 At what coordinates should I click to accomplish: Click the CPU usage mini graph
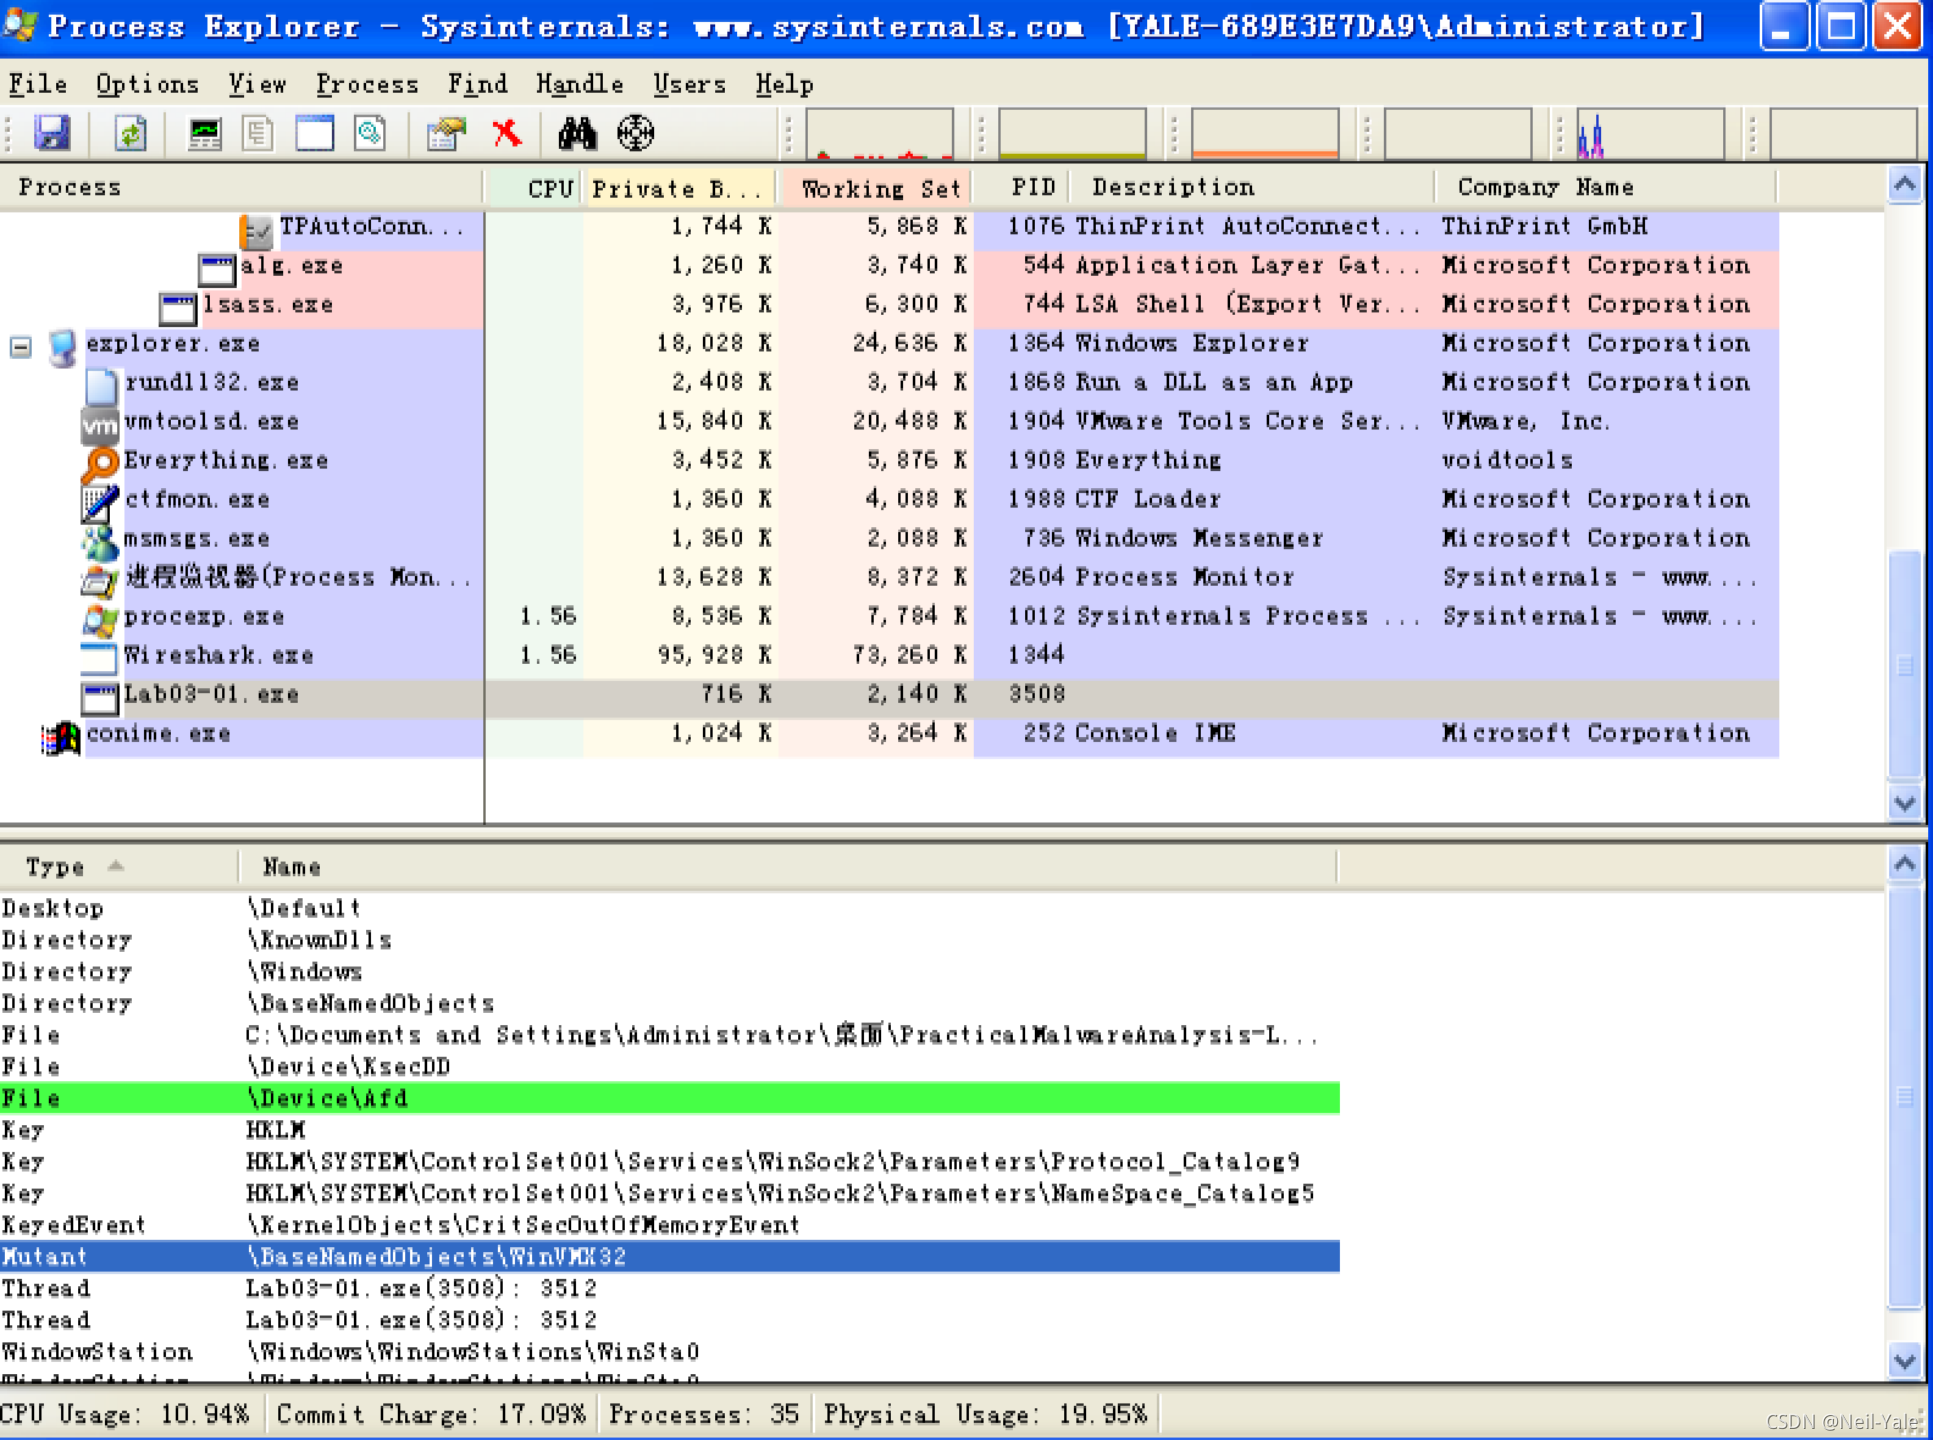(879, 134)
